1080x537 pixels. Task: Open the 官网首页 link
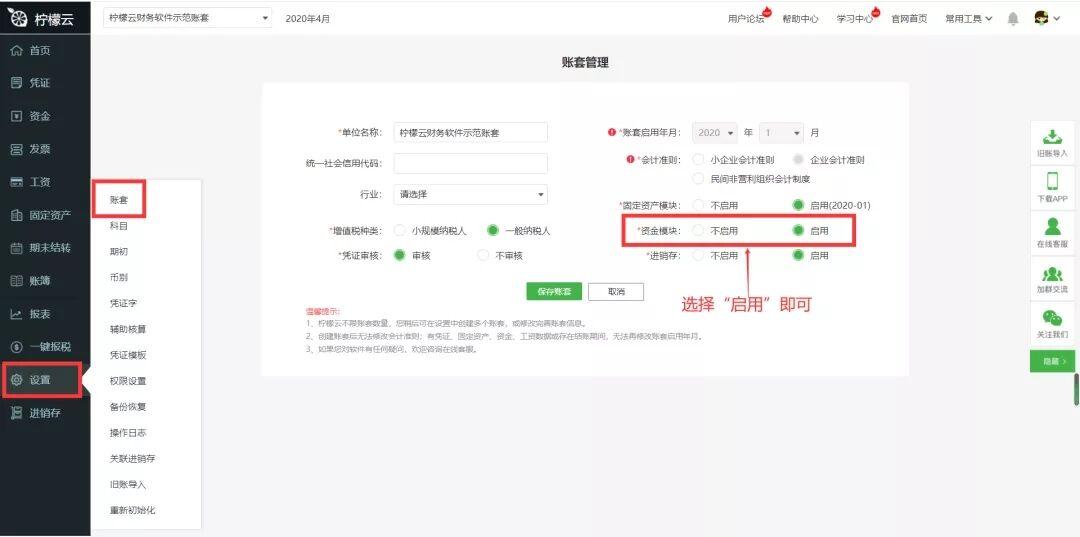point(909,19)
